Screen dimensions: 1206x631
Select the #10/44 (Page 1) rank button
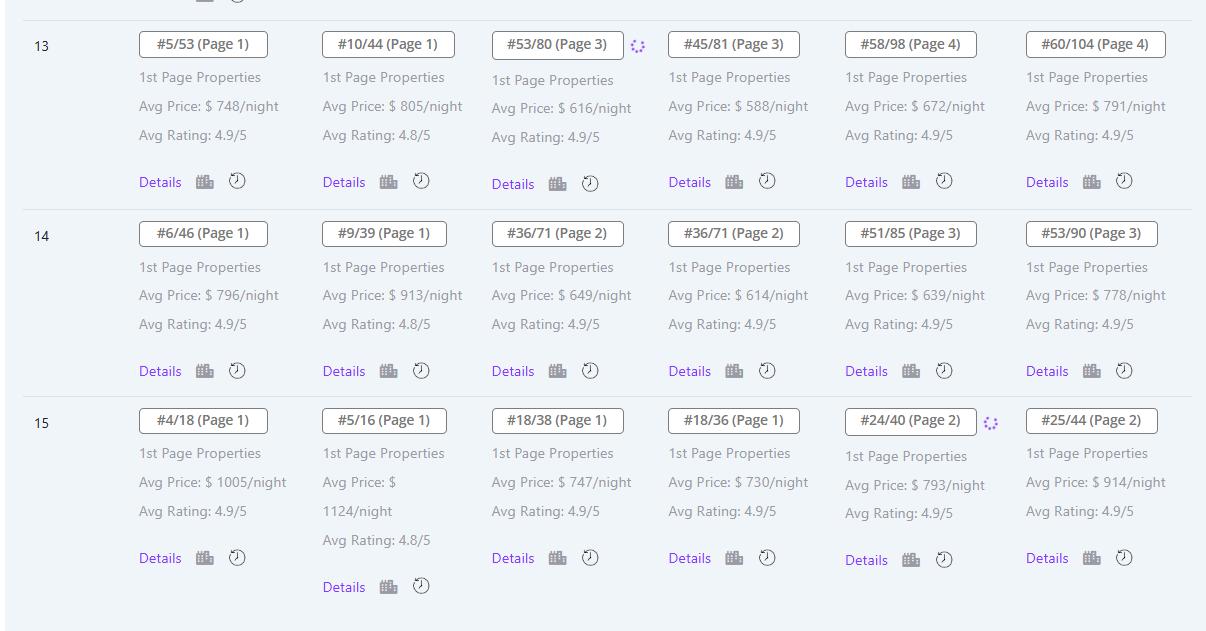(x=388, y=44)
